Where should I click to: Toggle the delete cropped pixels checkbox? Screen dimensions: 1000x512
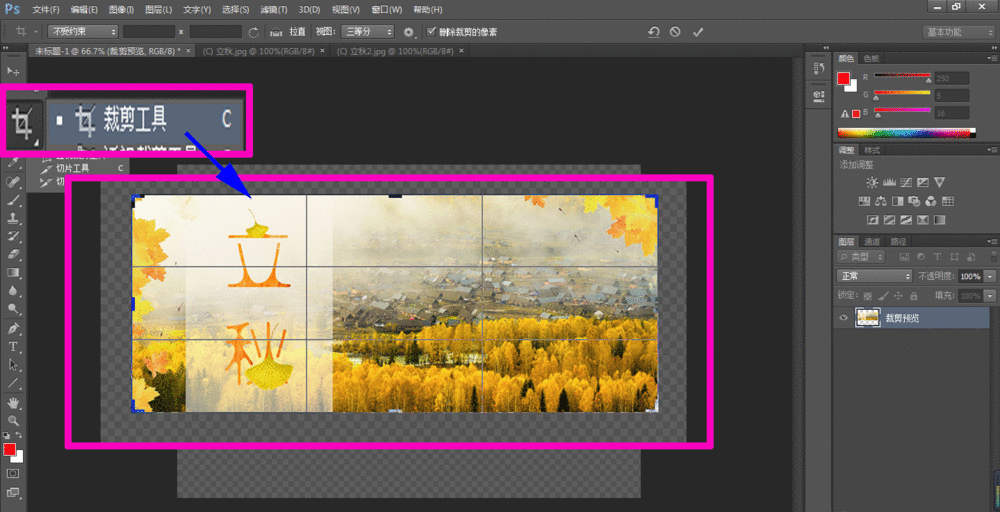coord(431,32)
